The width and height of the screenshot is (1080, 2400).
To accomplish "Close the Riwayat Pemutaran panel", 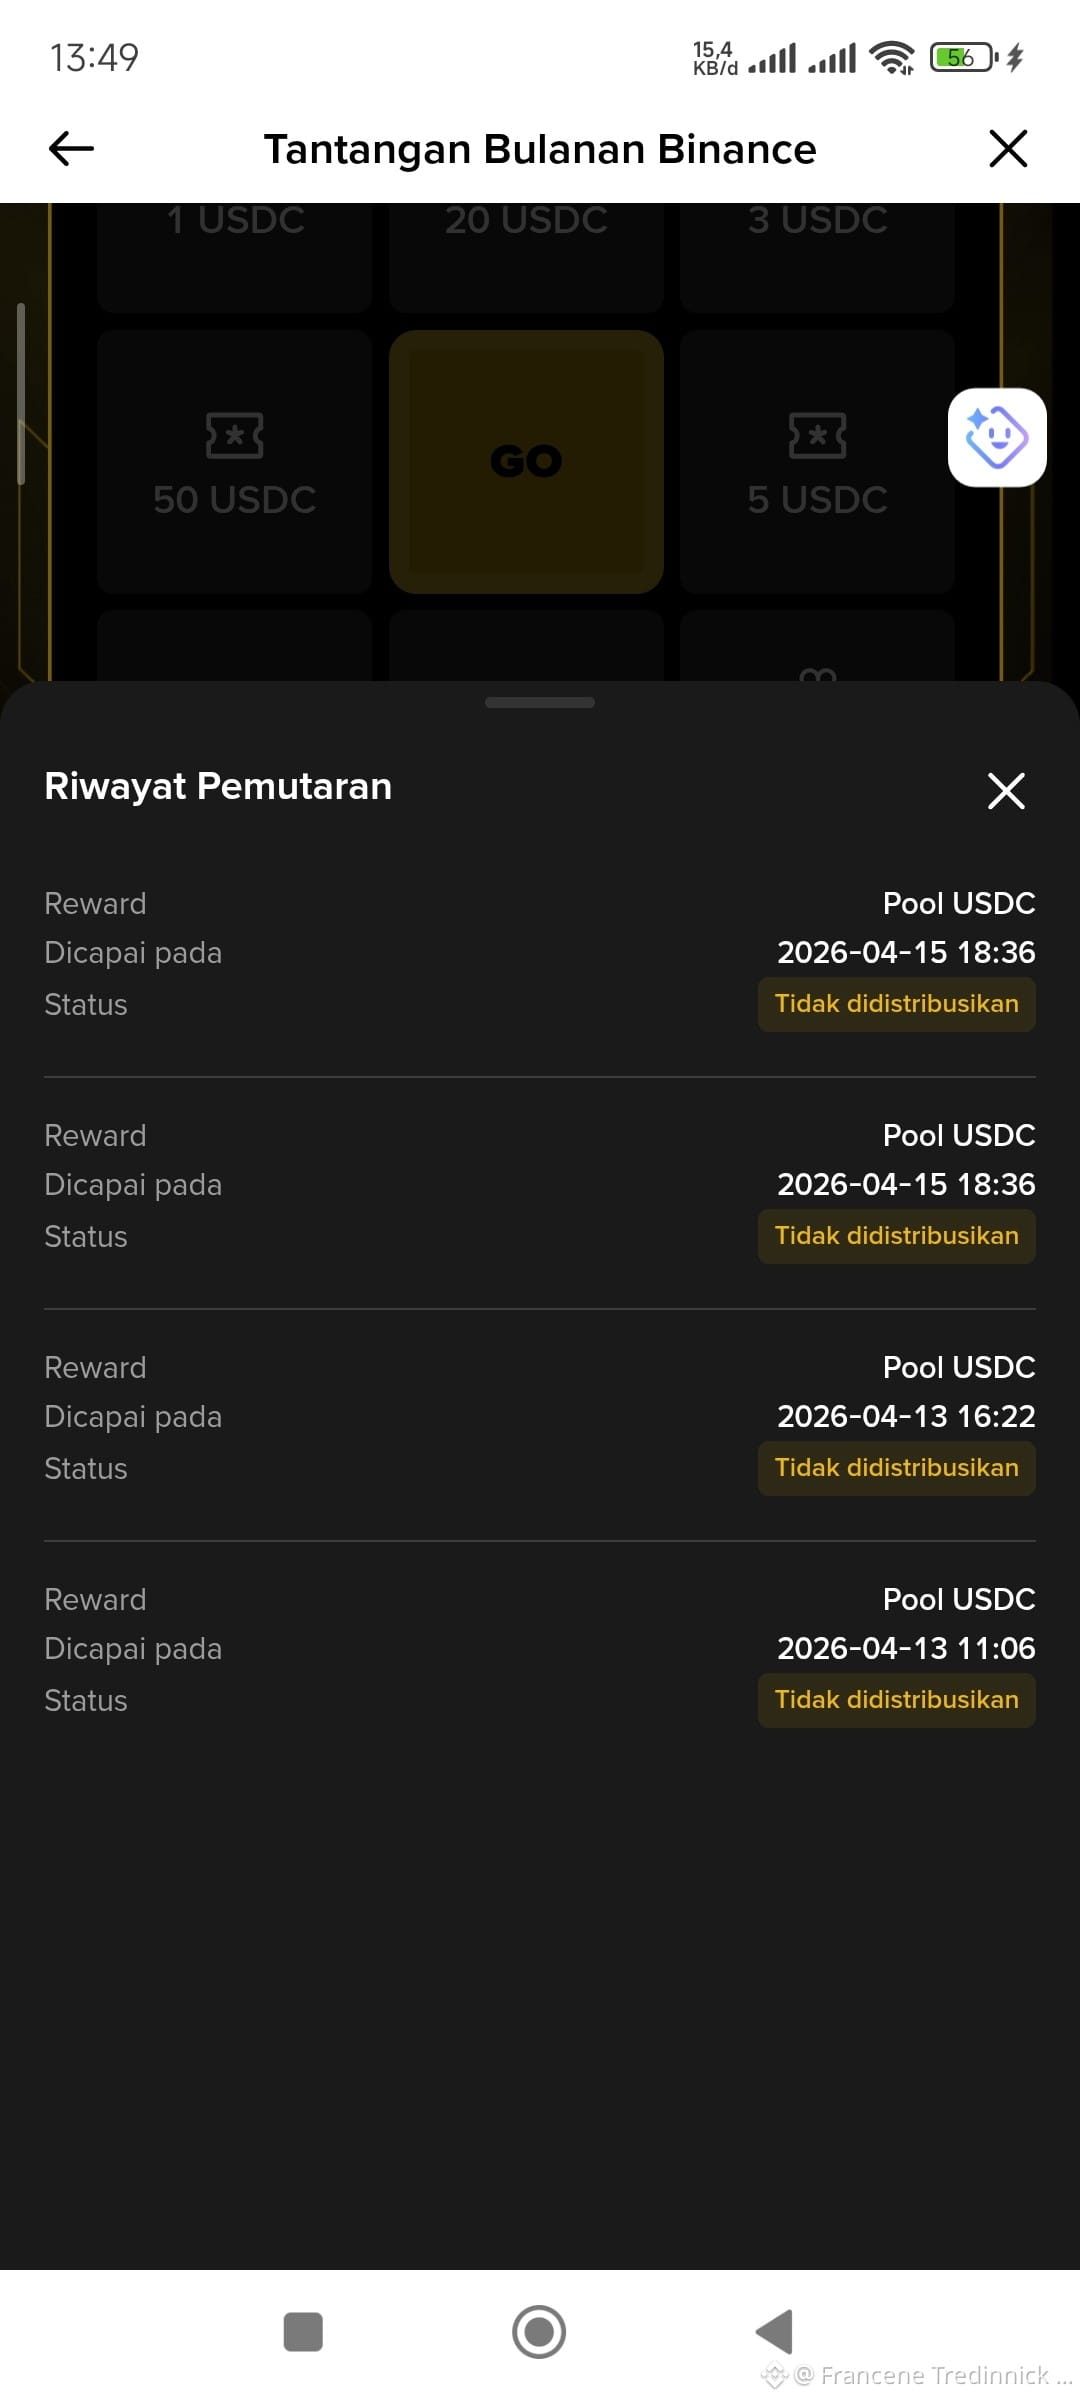I will [1006, 790].
